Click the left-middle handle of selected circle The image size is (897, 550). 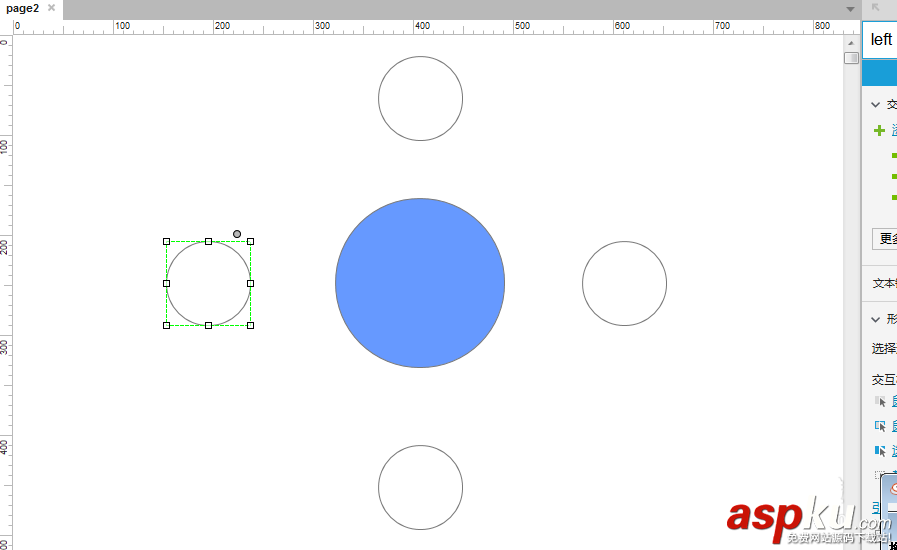coord(166,283)
